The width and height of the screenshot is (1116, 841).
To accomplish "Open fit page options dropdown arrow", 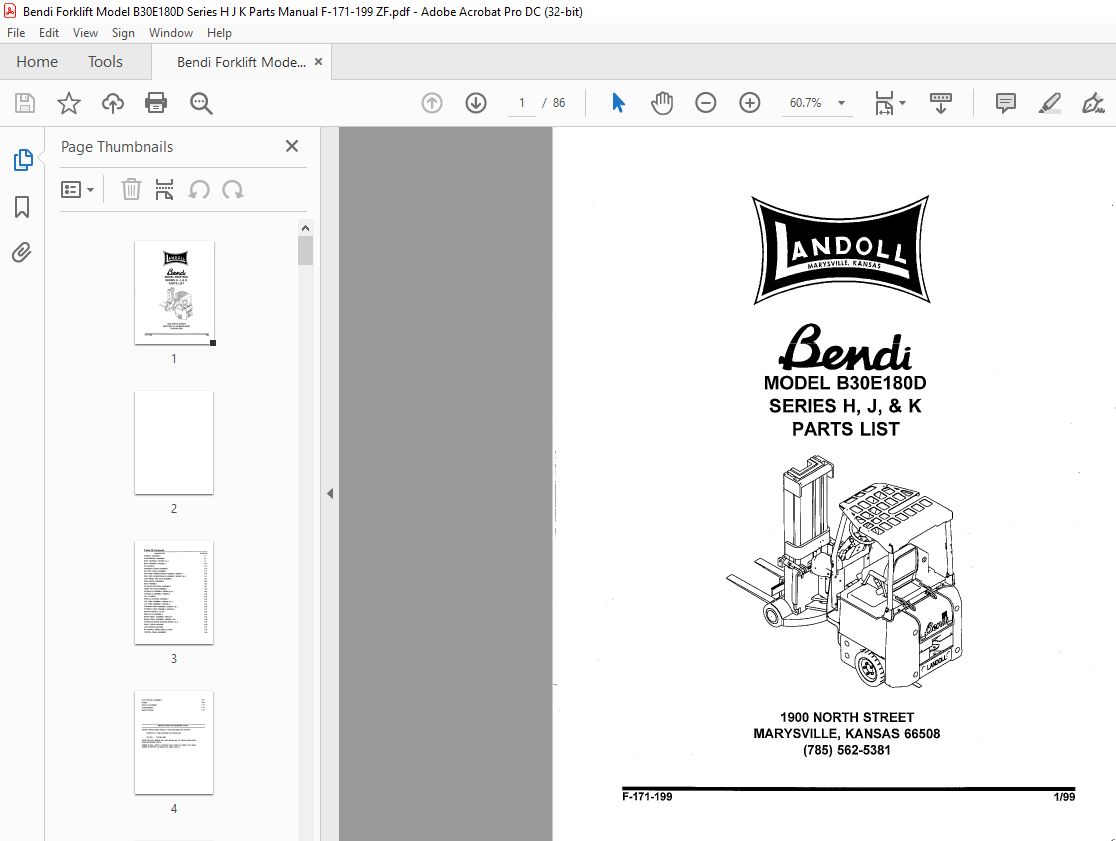I will pos(902,103).
